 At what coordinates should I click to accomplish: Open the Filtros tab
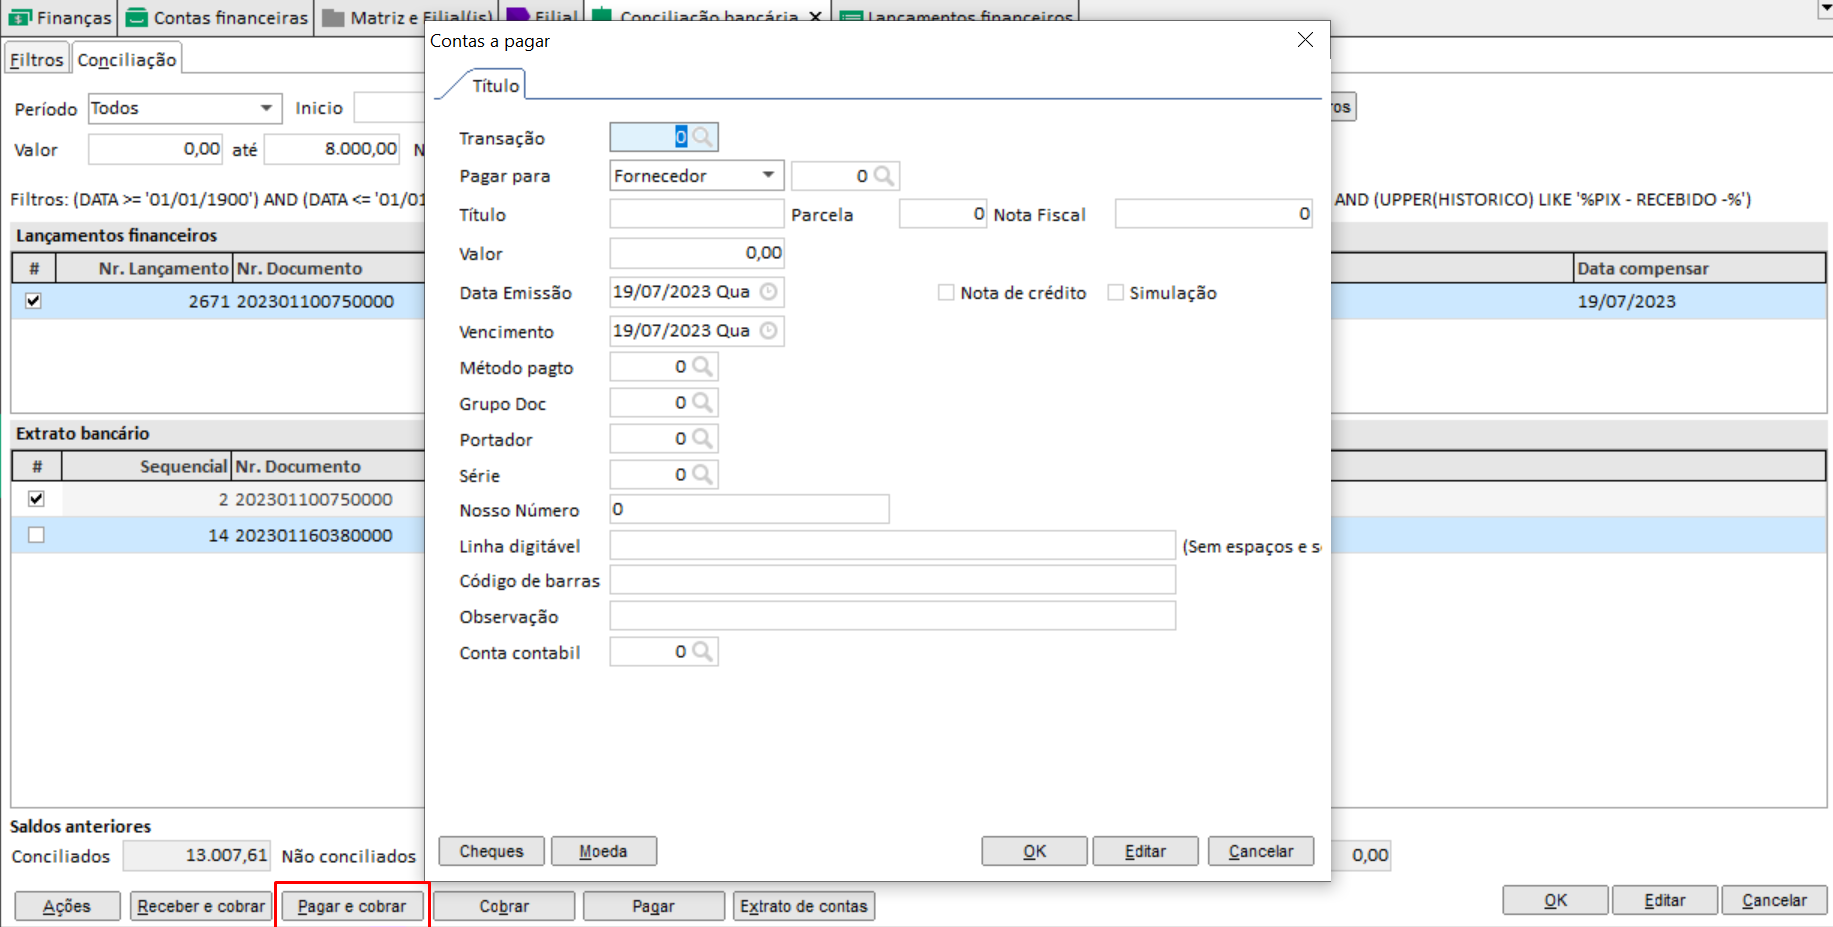point(37,60)
